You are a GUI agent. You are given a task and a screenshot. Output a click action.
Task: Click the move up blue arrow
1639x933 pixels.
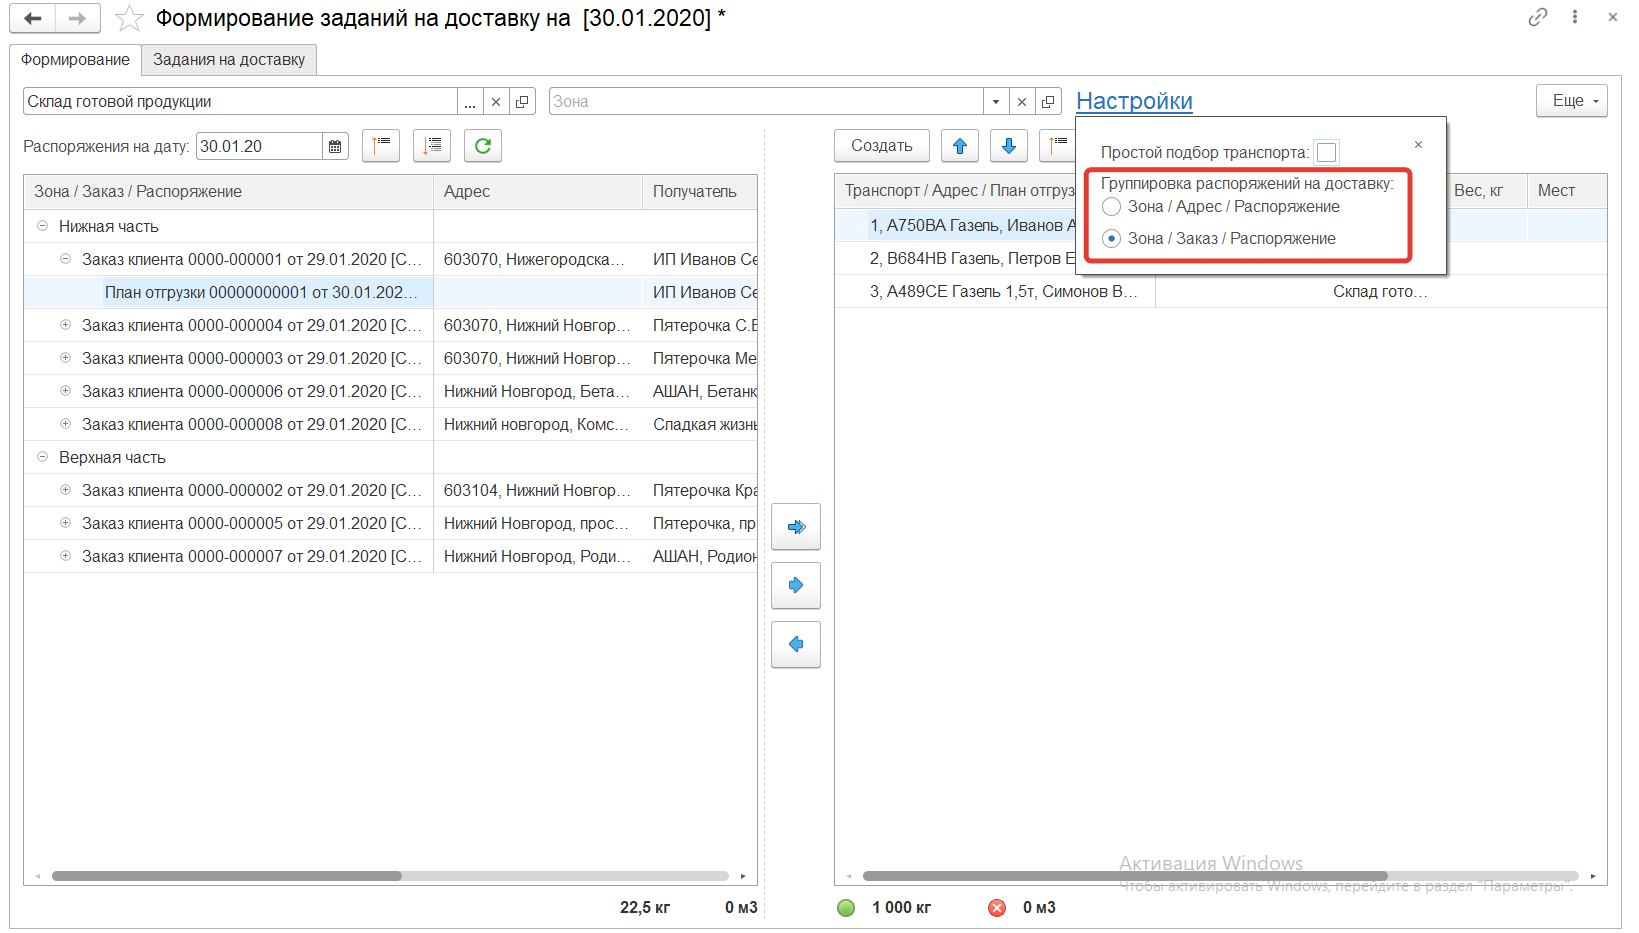[x=959, y=146]
